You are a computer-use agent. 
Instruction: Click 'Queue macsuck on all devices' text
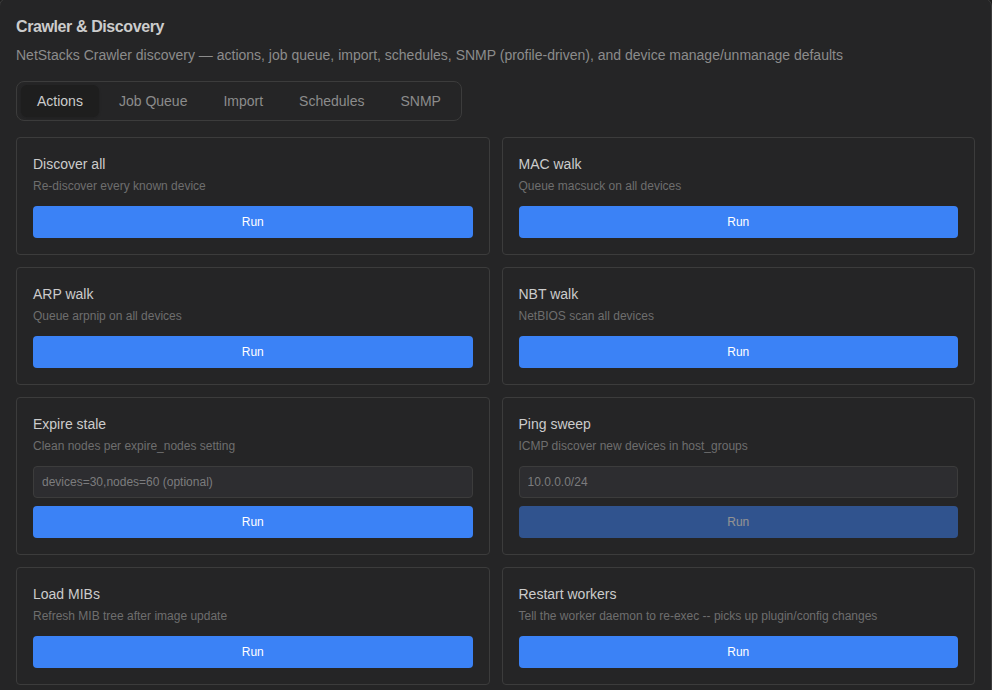(x=600, y=186)
